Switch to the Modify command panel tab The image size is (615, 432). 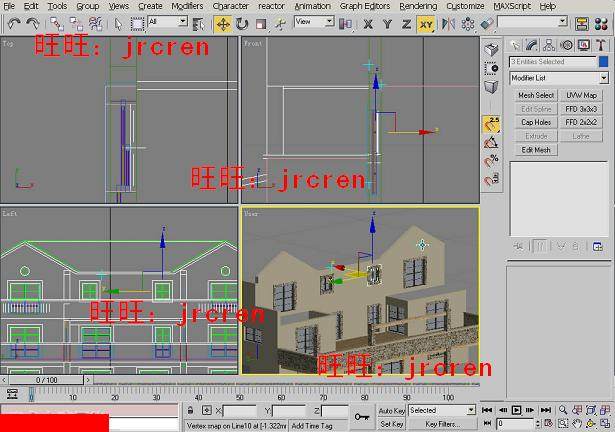531,46
